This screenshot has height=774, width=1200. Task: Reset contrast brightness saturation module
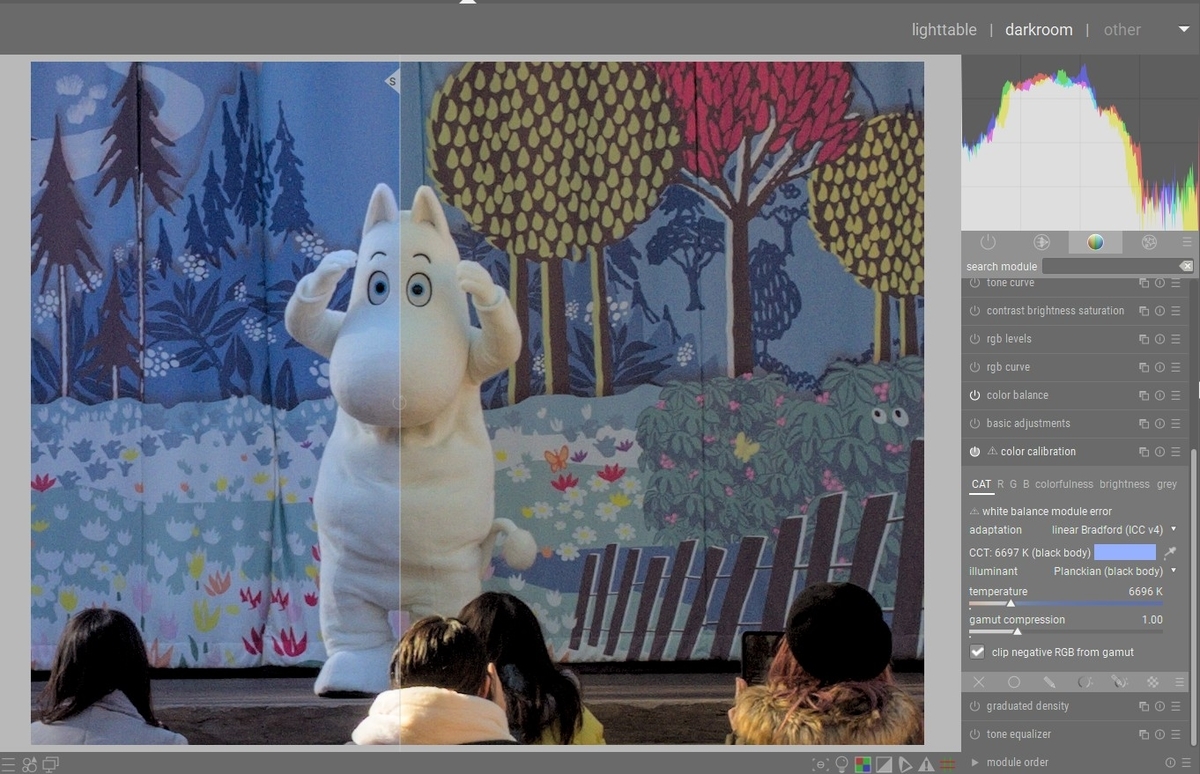(x=1160, y=311)
